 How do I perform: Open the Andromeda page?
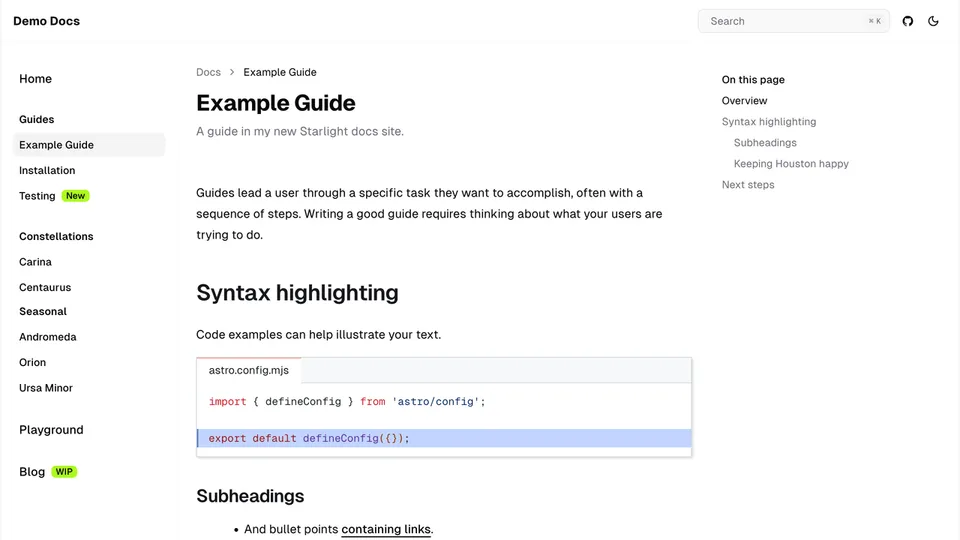pos(47,338)
